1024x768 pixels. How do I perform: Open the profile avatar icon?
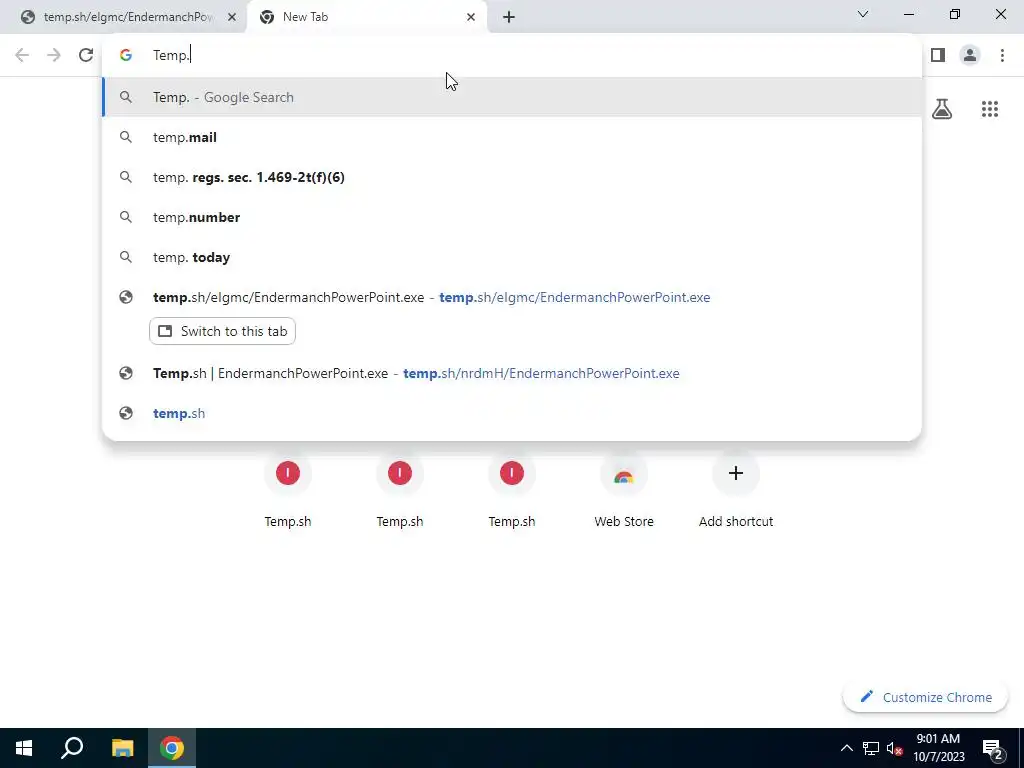pos(970,55)
